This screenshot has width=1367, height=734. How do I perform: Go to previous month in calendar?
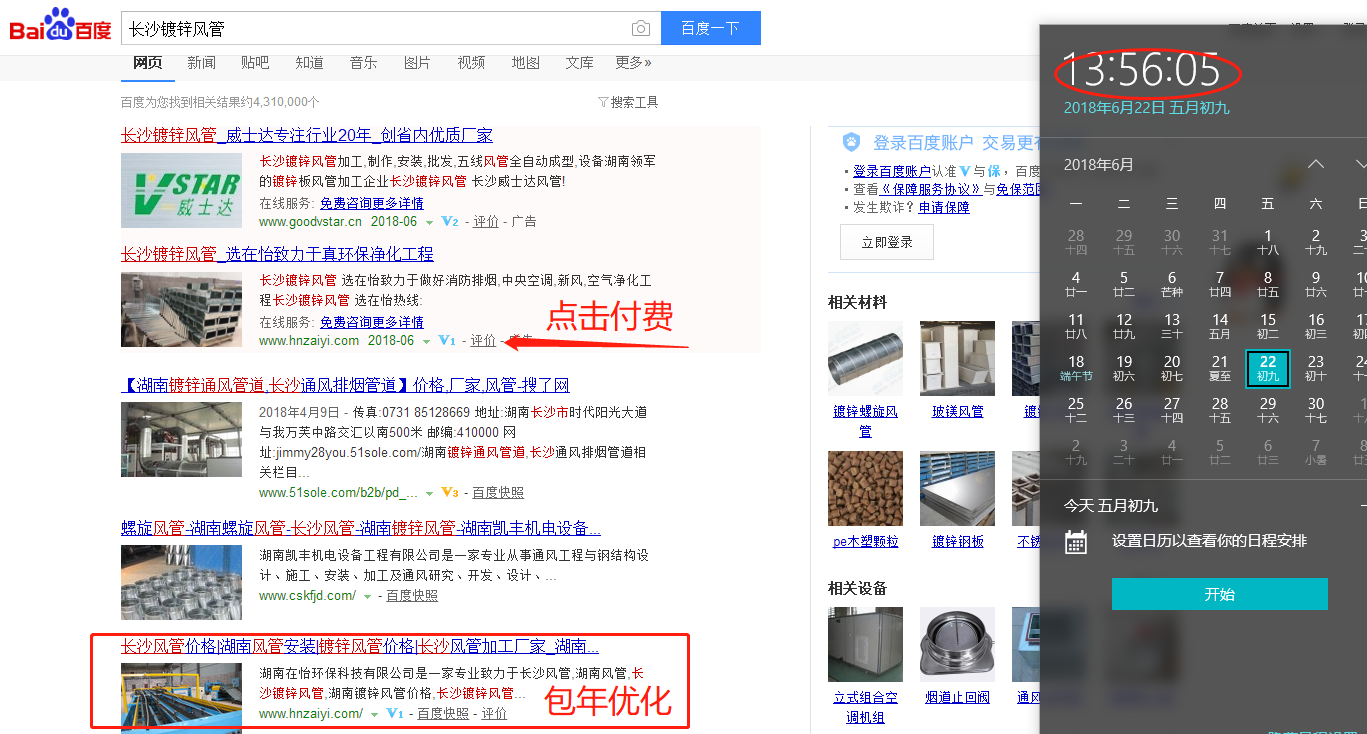click(x=1316, y=164)
